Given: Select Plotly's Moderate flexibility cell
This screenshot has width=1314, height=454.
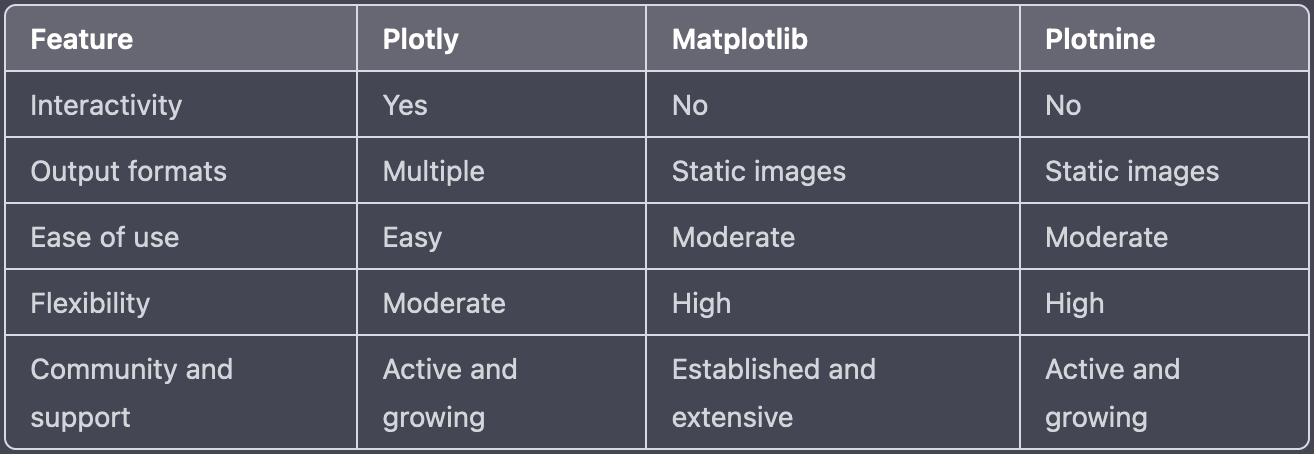Looking at the screenshot, I should tap(501, 303).
